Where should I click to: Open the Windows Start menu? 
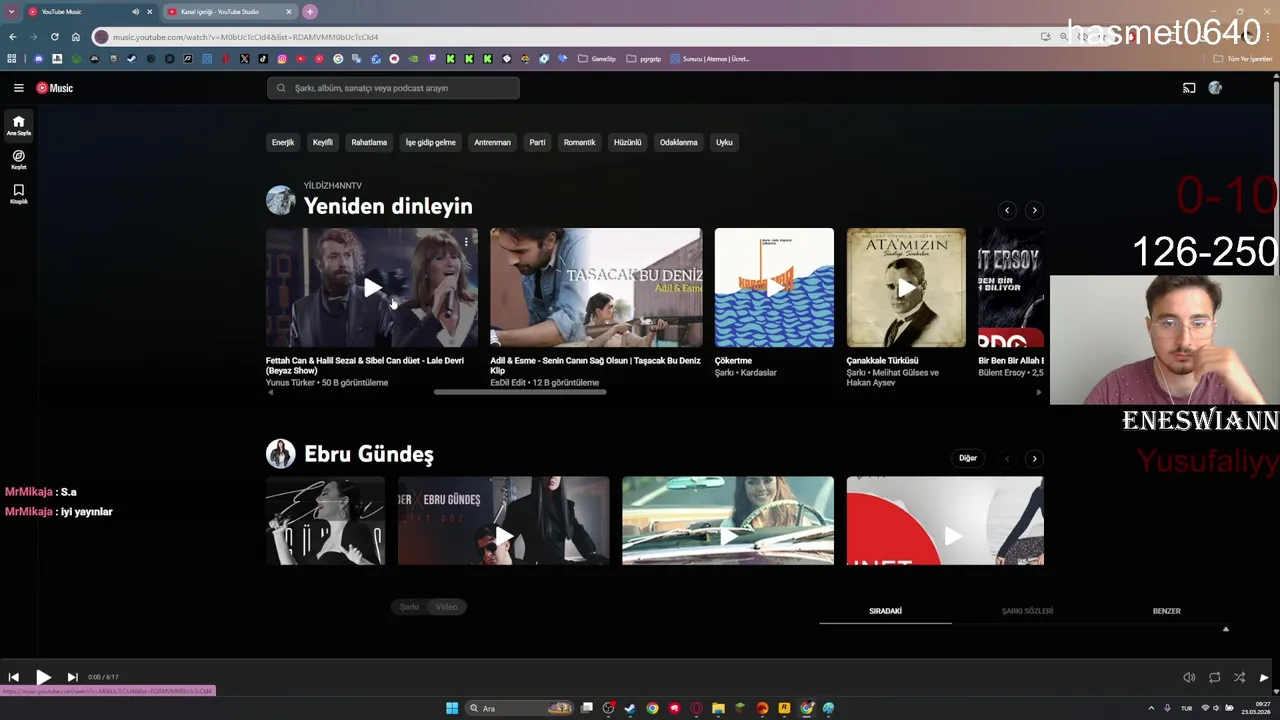pos(452,708)
